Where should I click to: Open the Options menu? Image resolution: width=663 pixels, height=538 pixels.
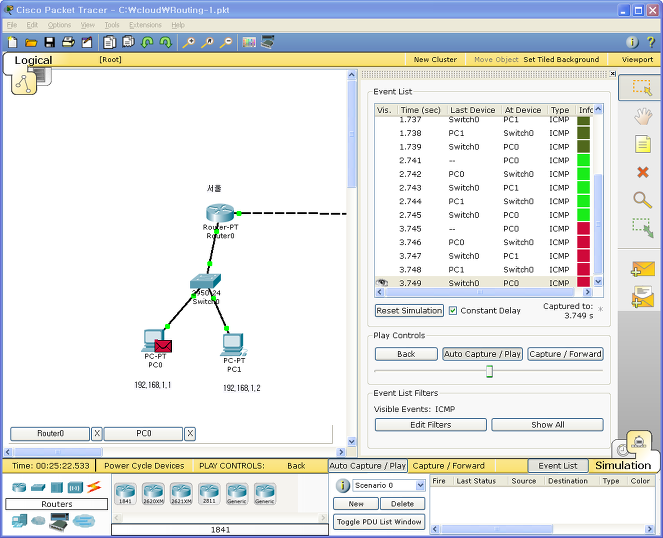(59, 25)
